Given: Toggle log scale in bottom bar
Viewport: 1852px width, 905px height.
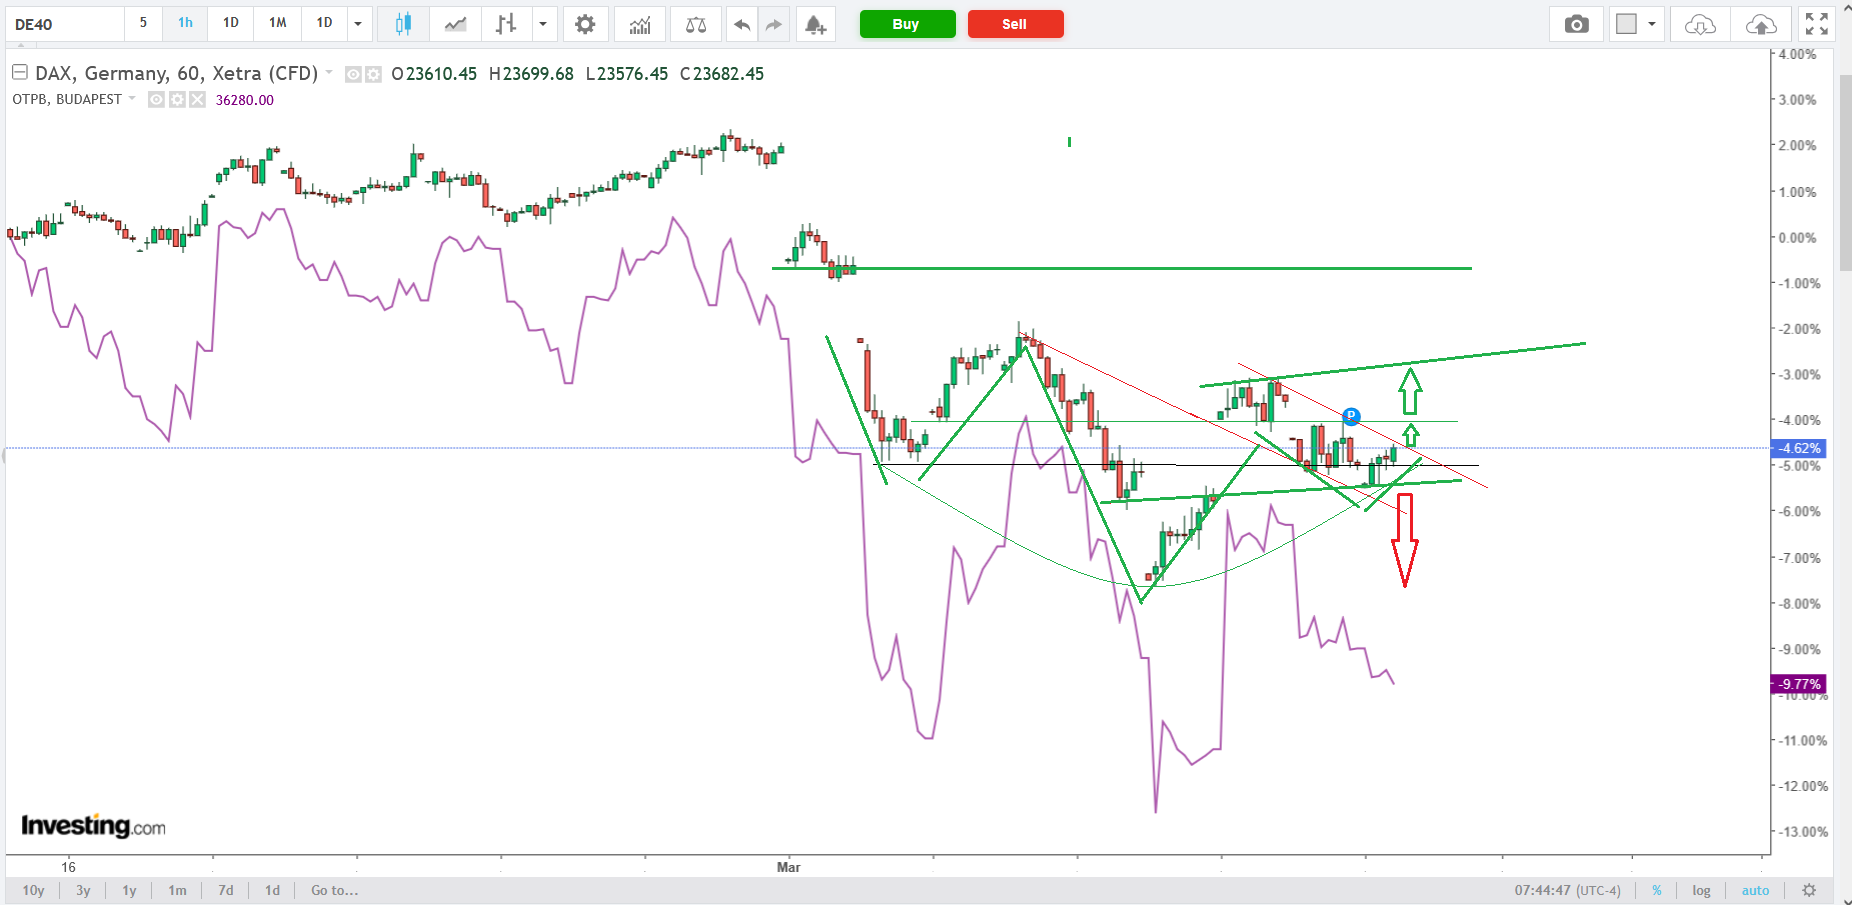Looking at the screenshot, I should click(x=1701, y=890).
